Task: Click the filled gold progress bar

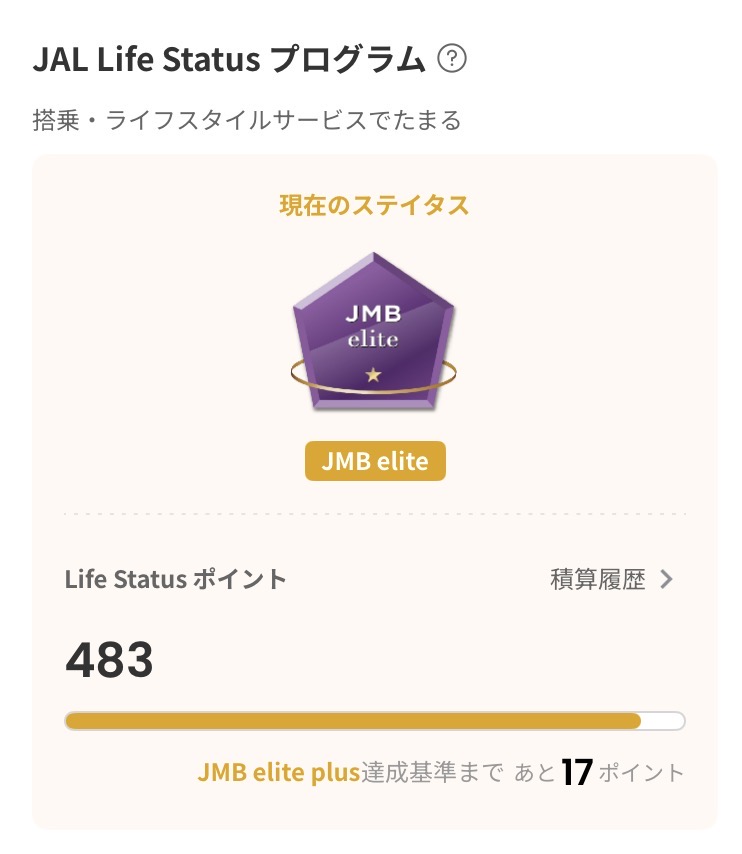Action: pos(352,721)
